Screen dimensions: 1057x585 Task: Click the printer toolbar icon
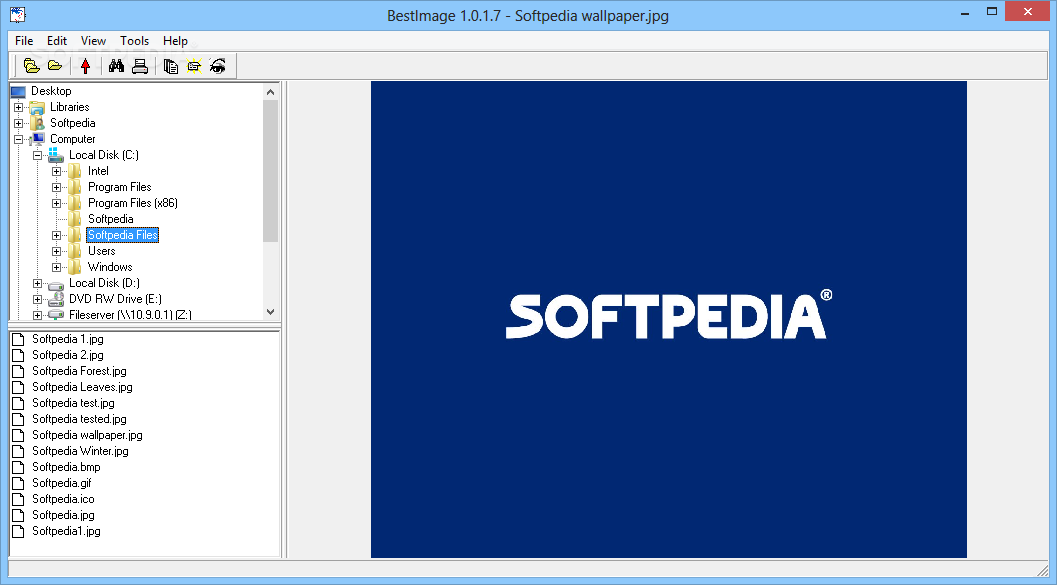tap(140, 65)
